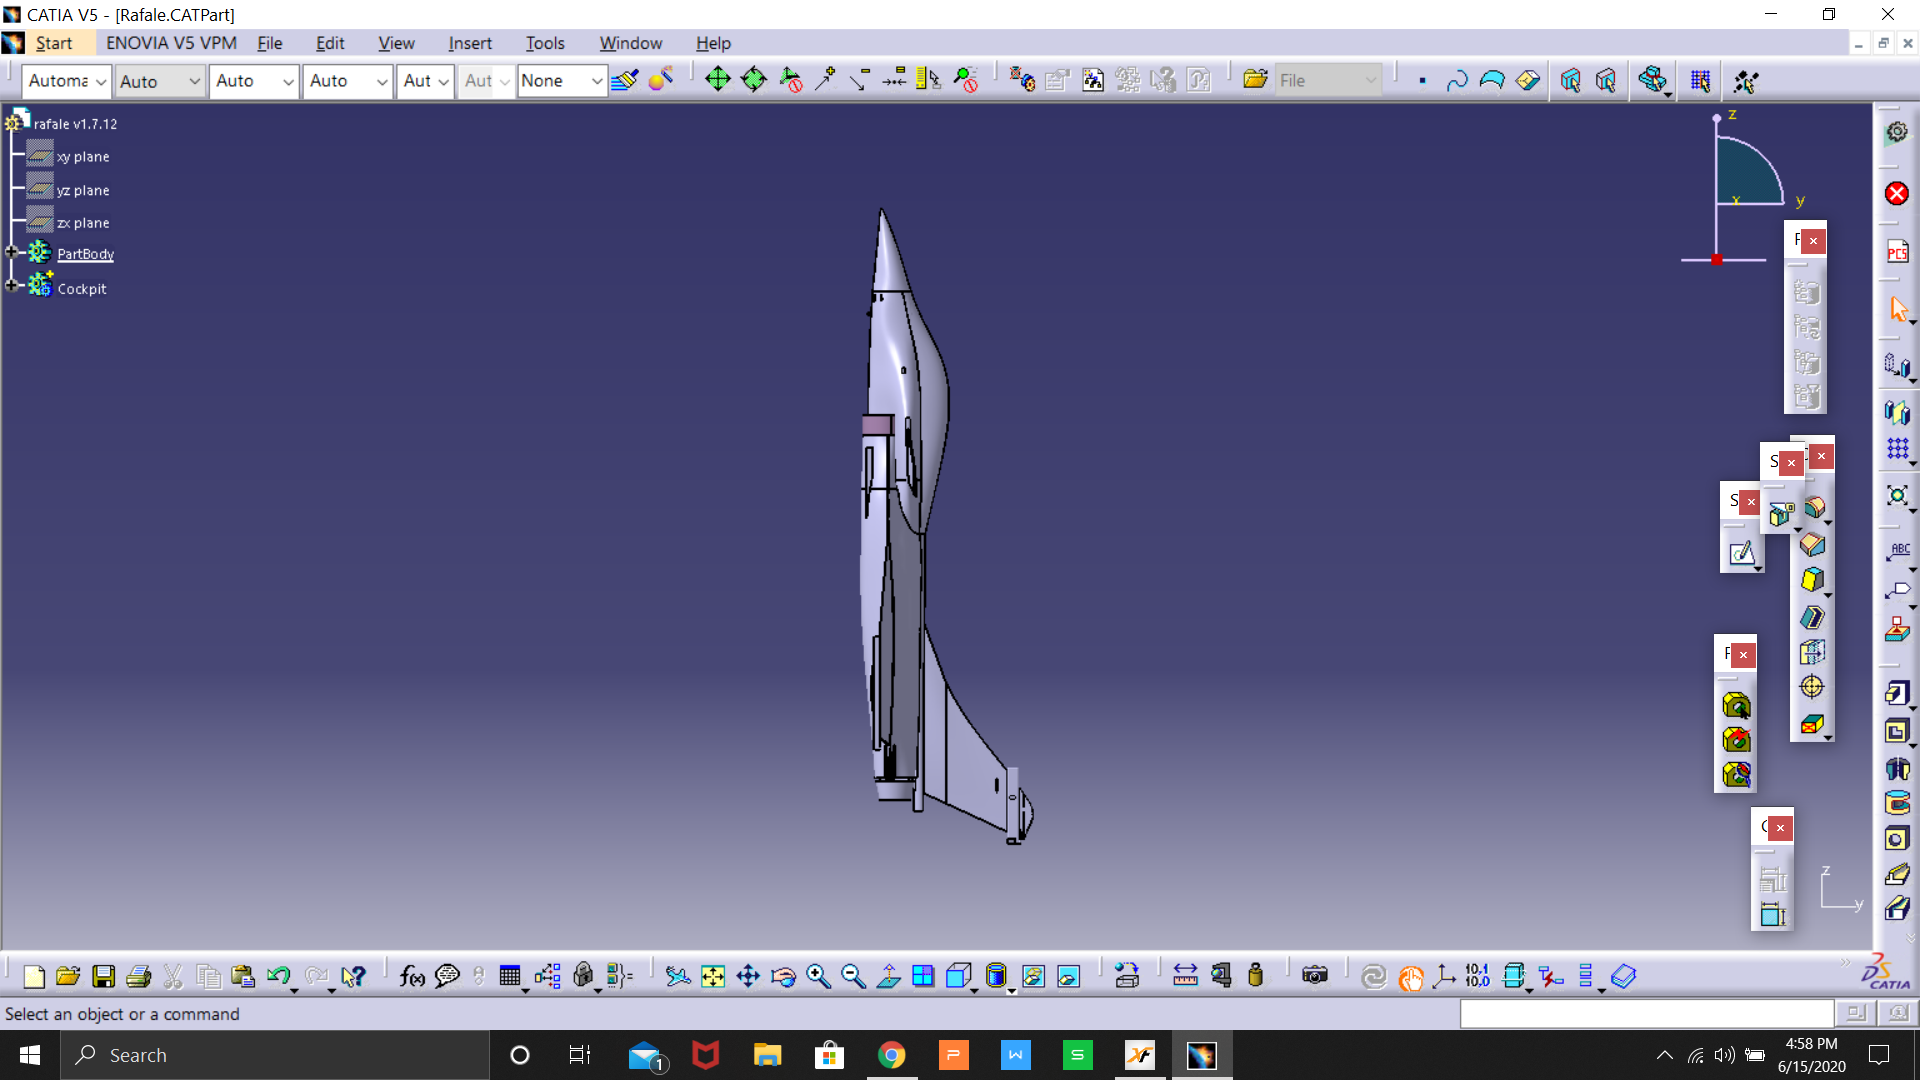Open the File catalog dropdown
1920x1080 pixels.
(1328, 81)
